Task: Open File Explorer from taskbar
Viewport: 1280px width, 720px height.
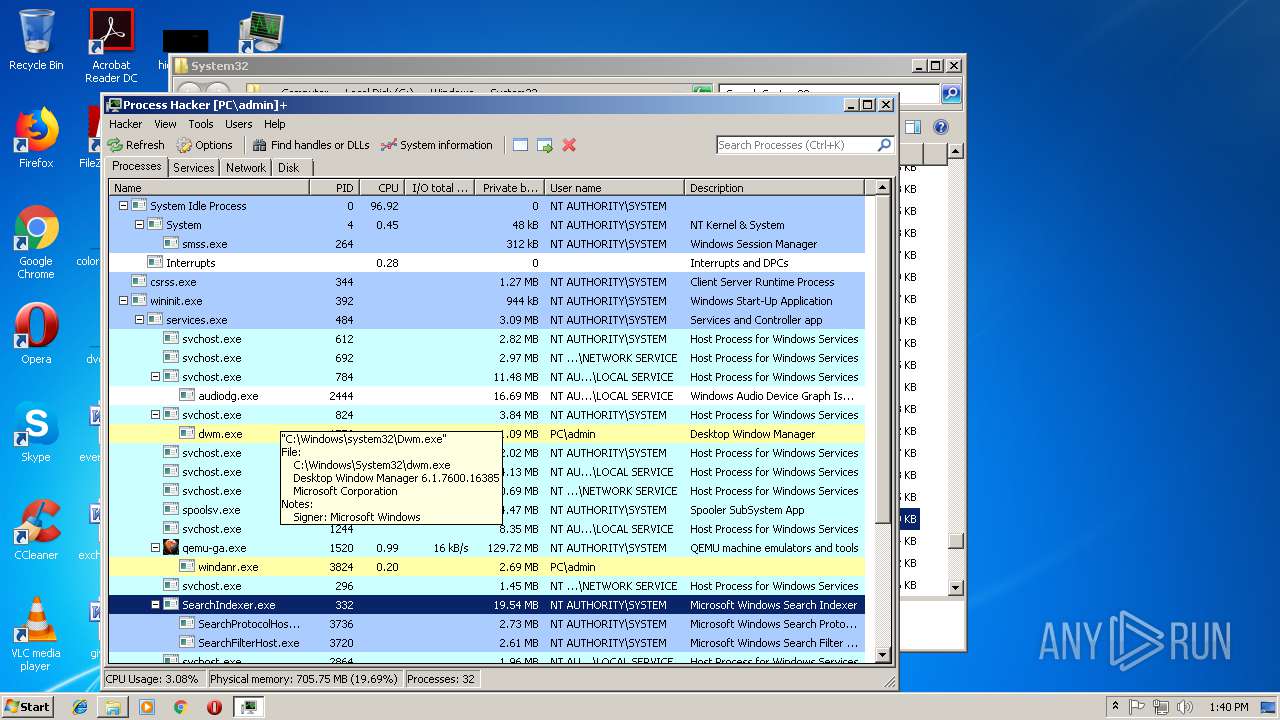Action: pos(113,707)
